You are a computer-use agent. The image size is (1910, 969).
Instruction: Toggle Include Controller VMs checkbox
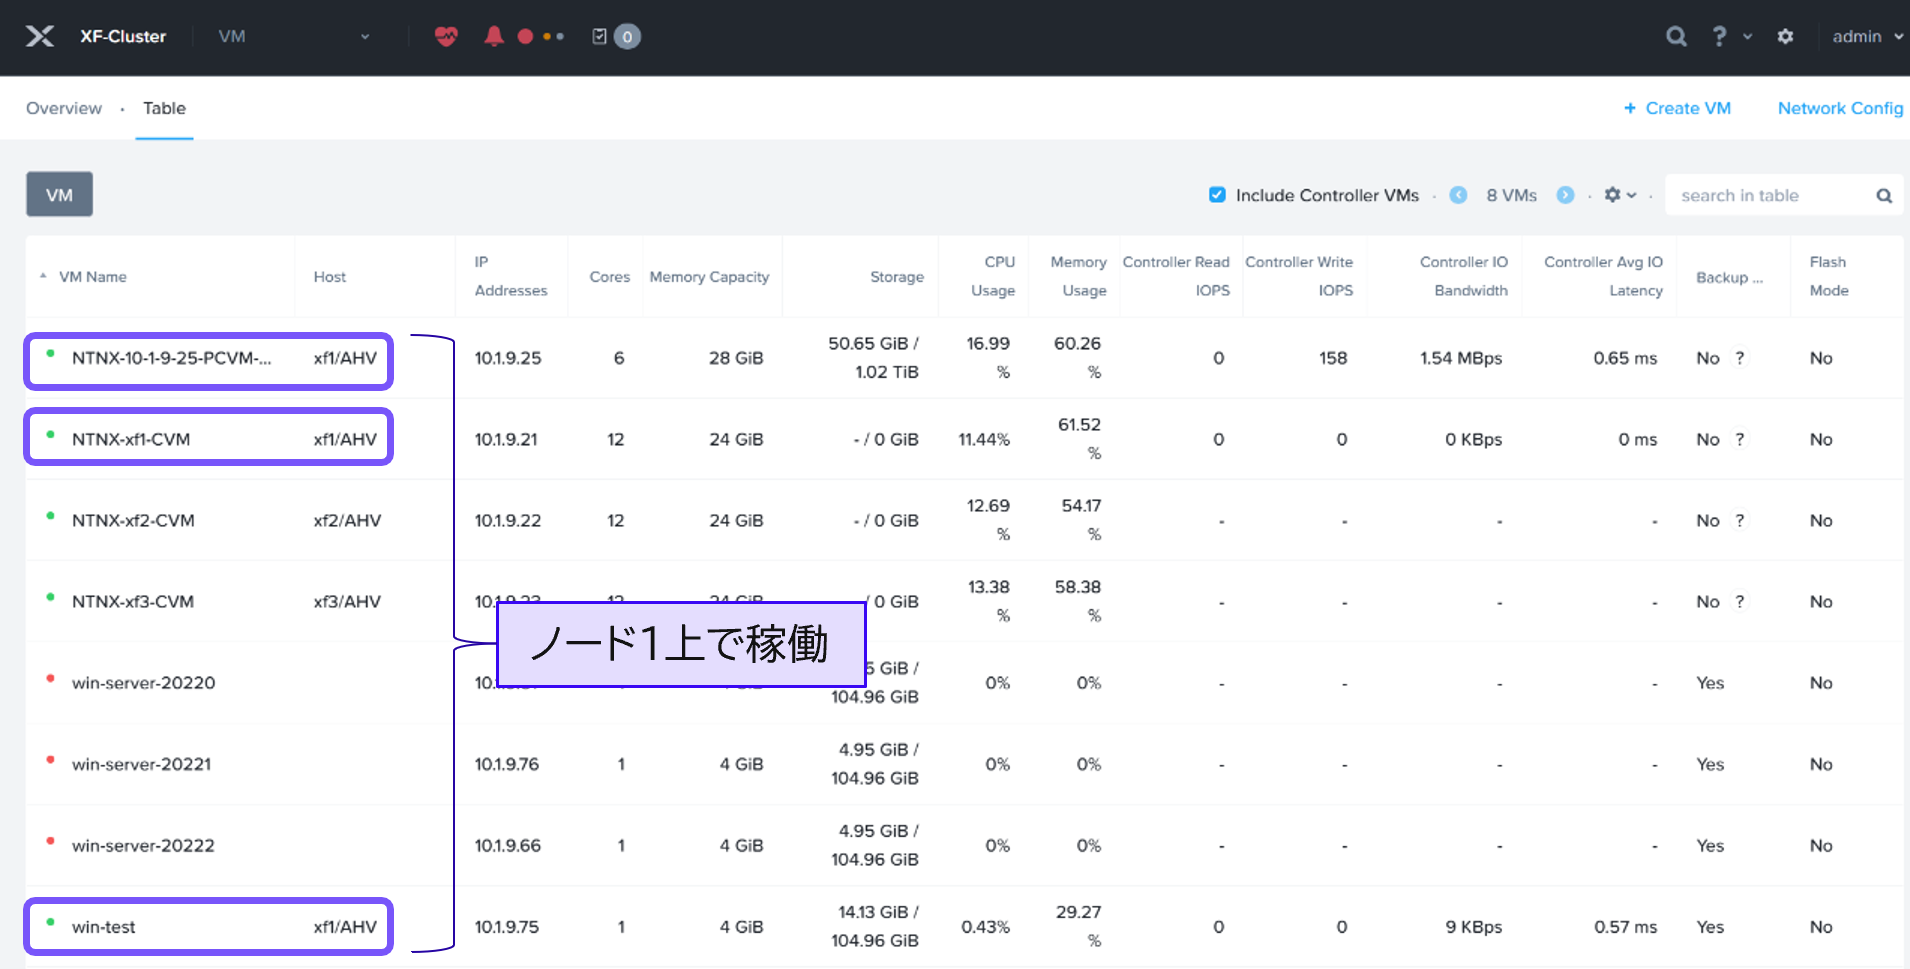point(1217,195)
